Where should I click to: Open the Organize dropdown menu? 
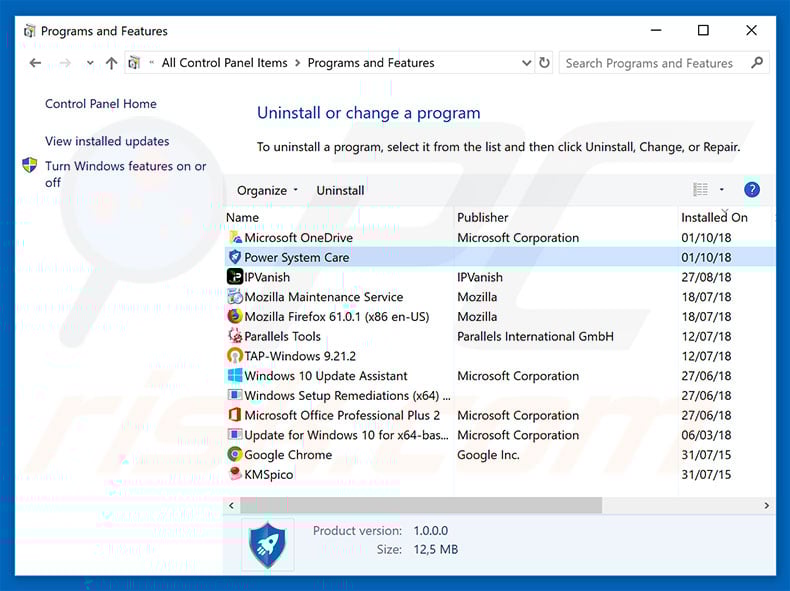point(268,190)
